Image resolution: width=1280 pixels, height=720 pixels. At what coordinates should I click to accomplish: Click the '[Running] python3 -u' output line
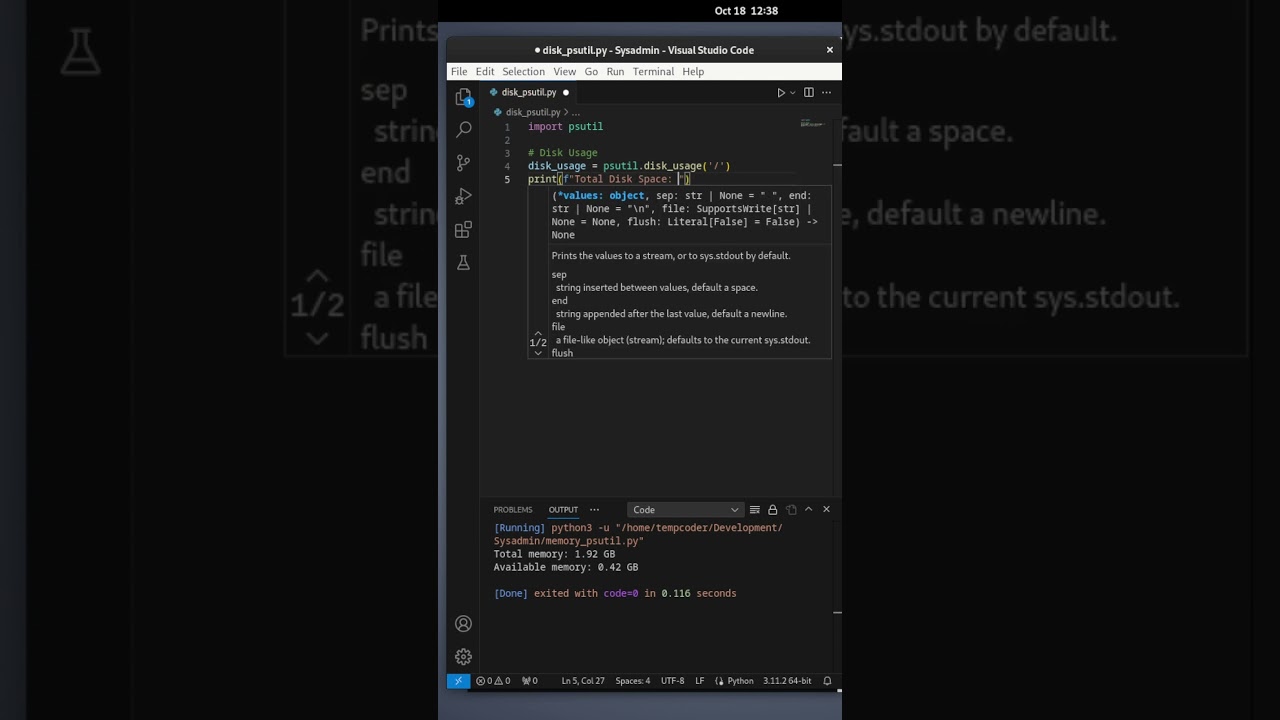point(638,534)
